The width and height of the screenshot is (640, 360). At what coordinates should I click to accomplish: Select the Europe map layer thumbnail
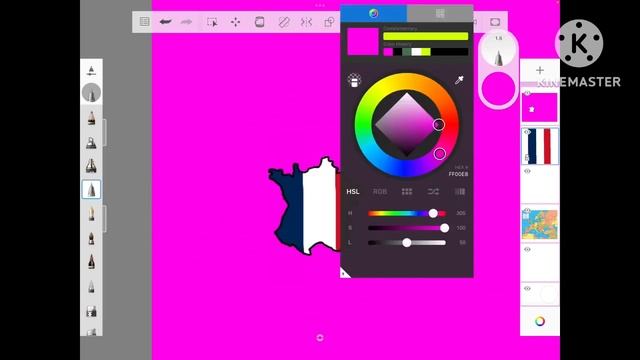point(540,224)
